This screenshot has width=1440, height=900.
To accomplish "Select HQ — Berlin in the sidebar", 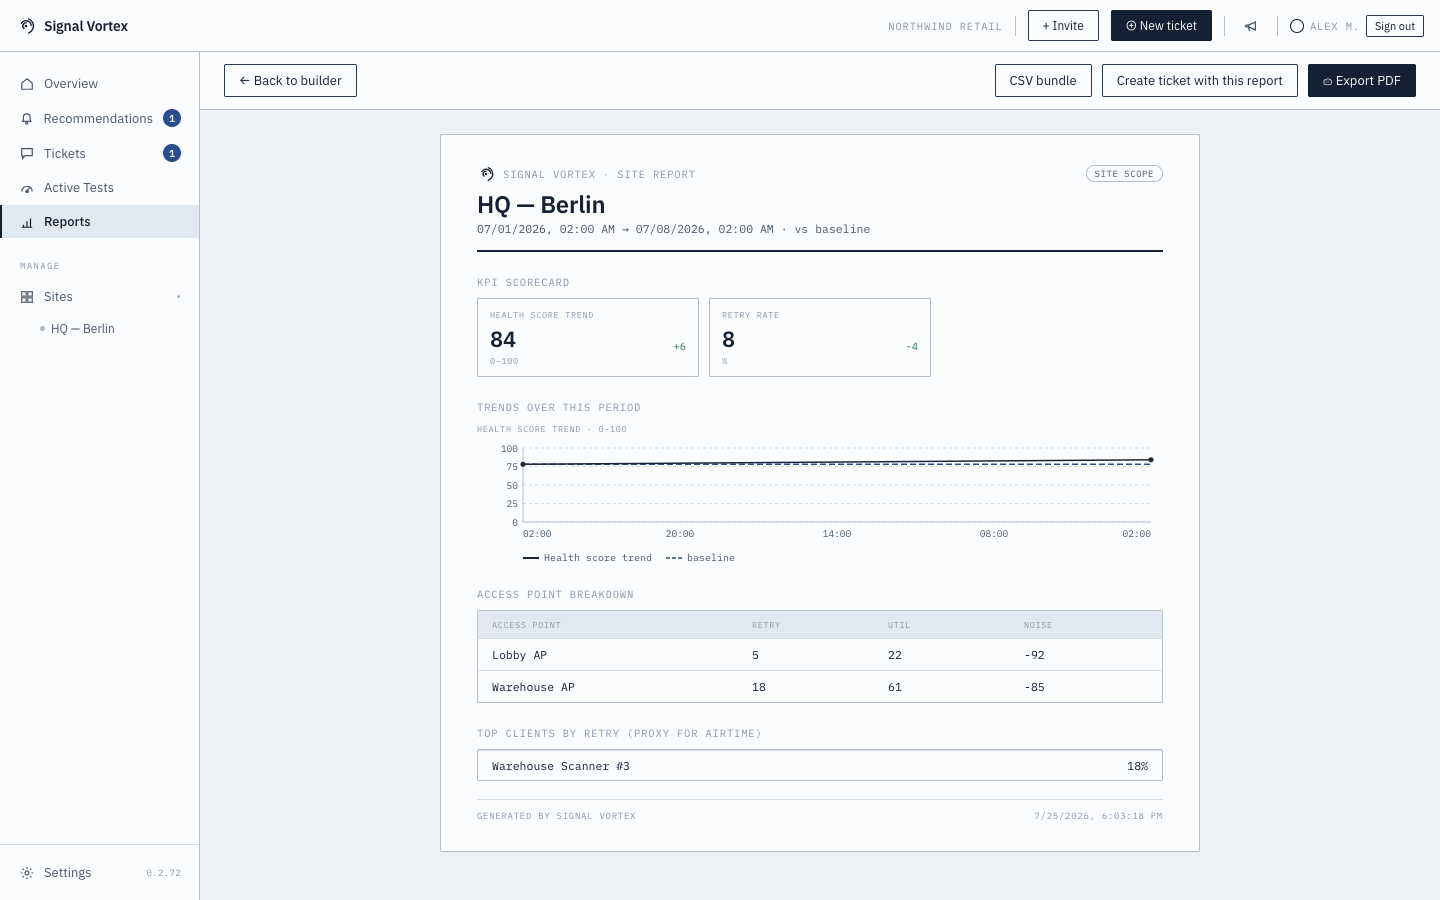I will (x=83, y=329).
